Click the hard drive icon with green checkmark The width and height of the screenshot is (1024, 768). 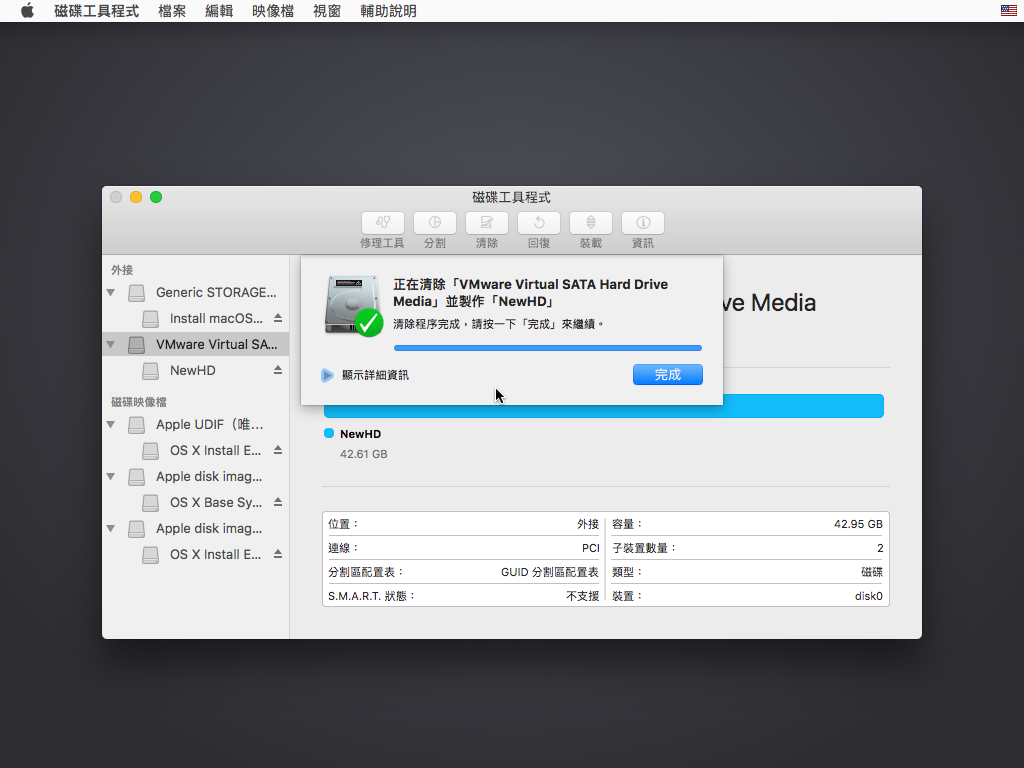click(x=353, y=306)
